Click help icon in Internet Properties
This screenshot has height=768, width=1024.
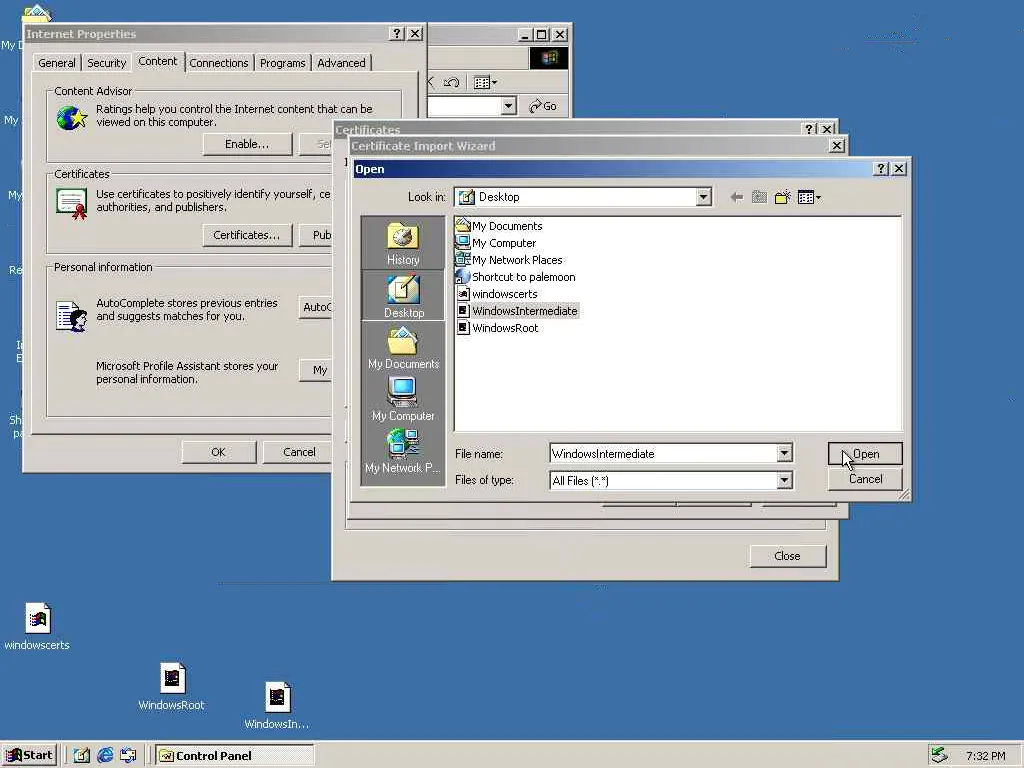point(396,33)
